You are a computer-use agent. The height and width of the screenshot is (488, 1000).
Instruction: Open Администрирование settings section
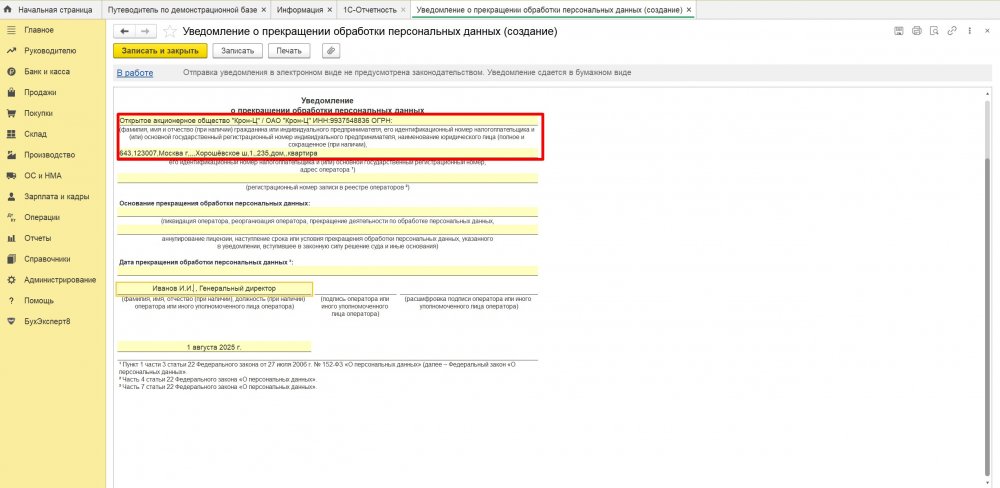click(x=59, y=279)
